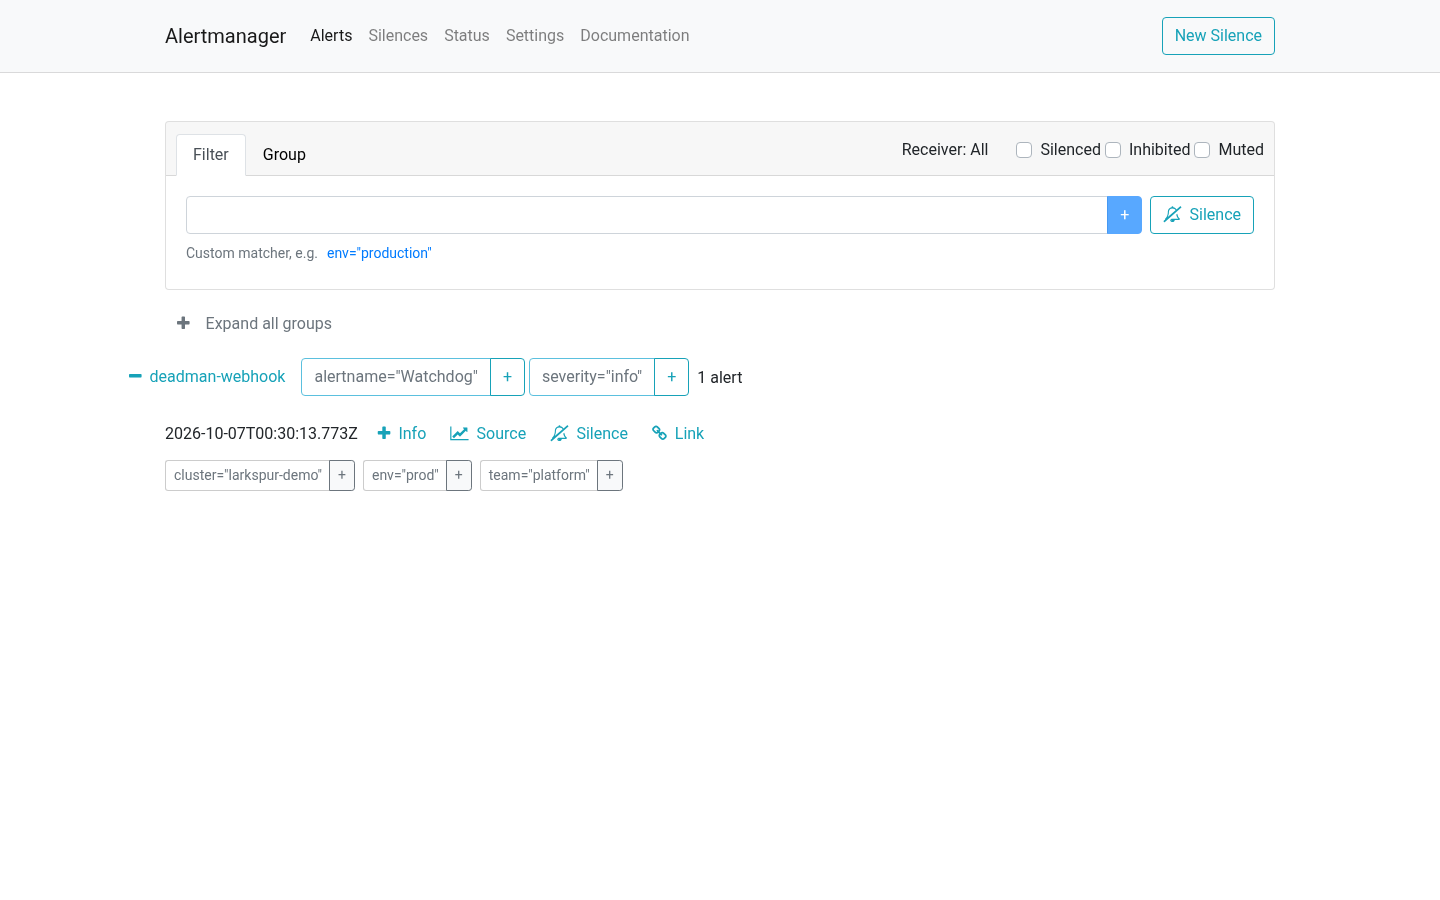This screenshot has height=900, width=1440.
Task: Open the Silences page
Action: point(398,36)
